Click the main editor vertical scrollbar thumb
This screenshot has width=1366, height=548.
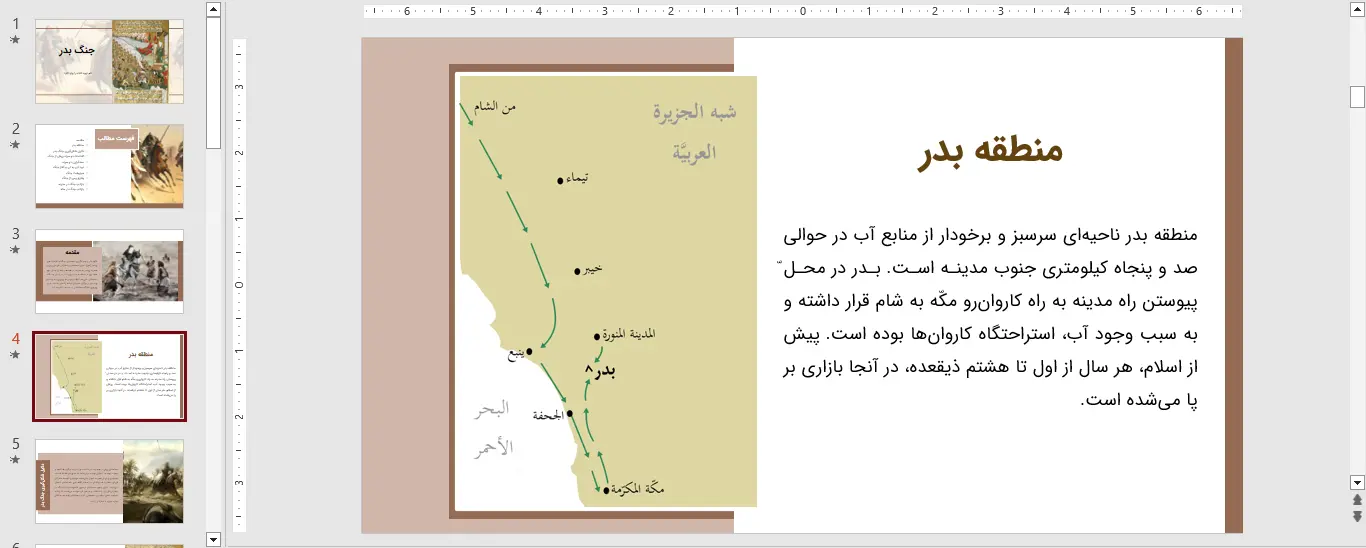click(1357, 96)
